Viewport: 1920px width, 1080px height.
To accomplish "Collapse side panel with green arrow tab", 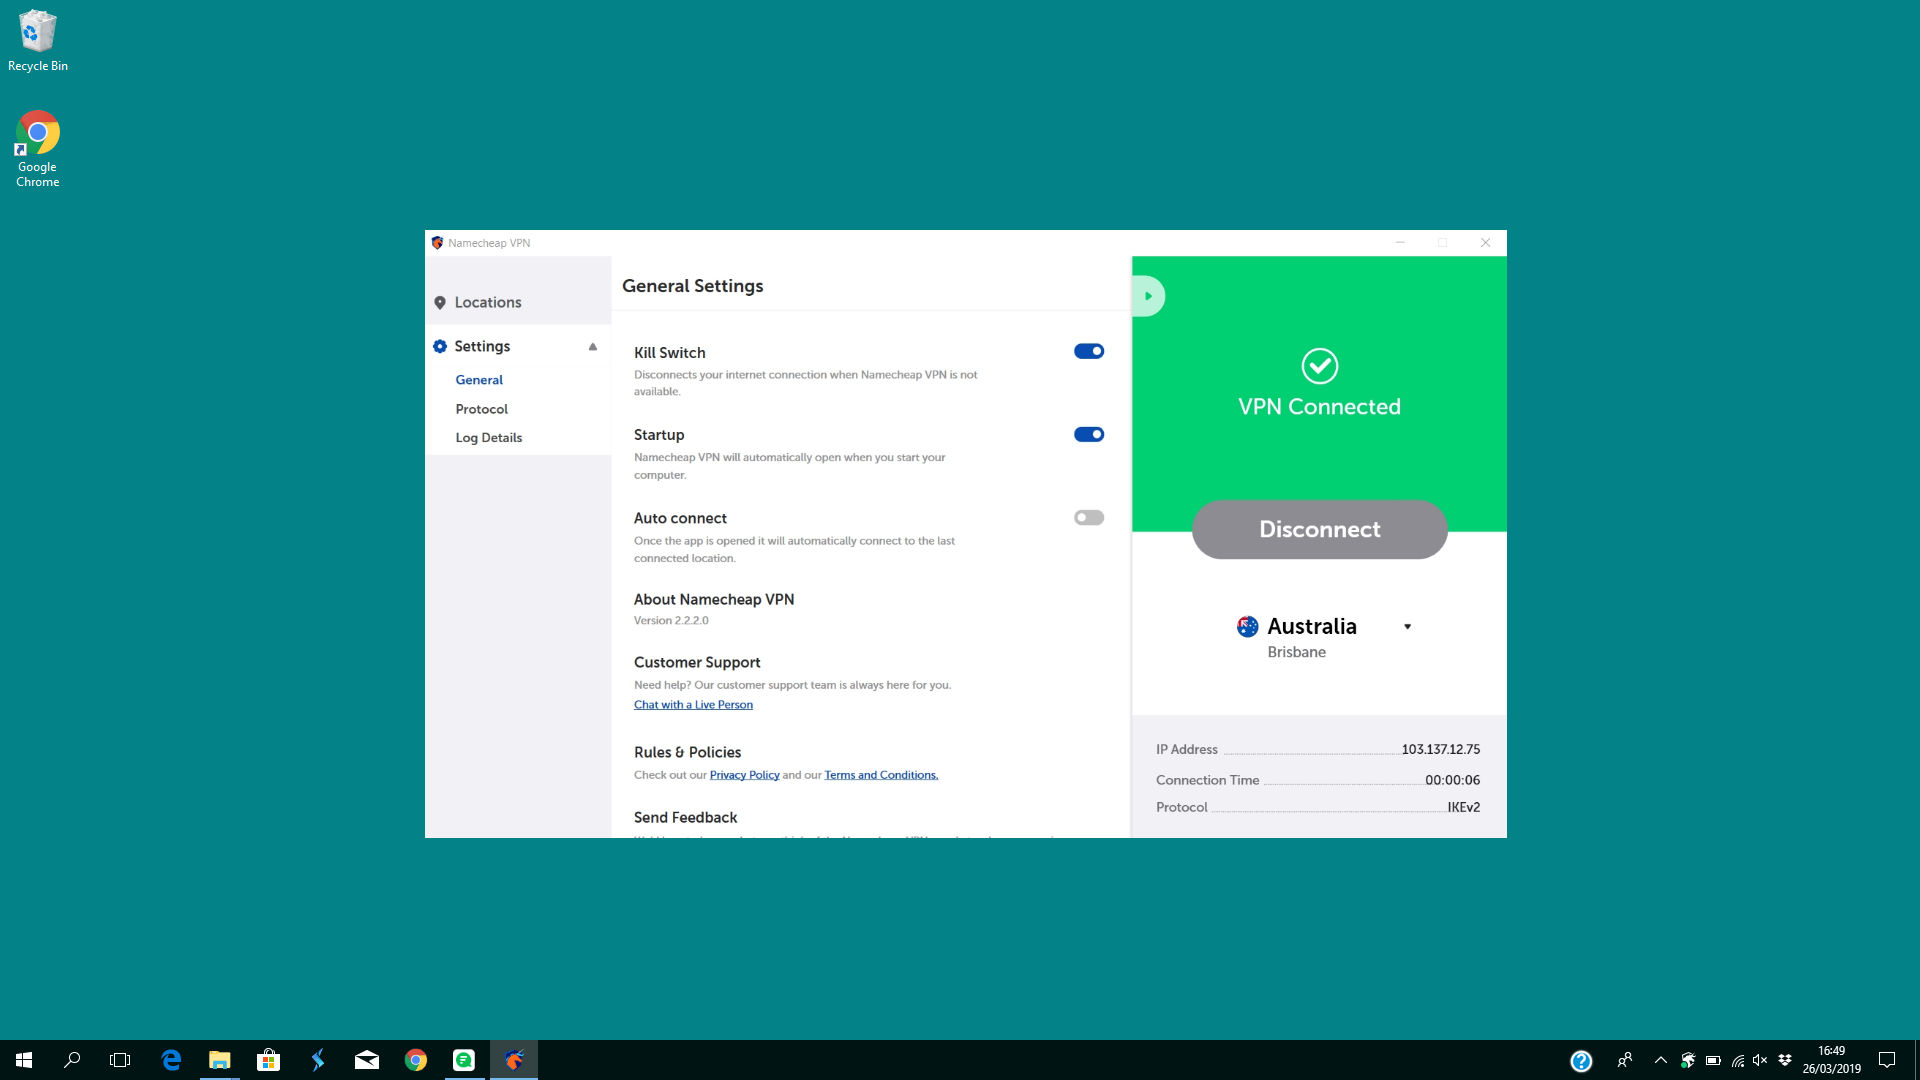I will (1148, 296).
